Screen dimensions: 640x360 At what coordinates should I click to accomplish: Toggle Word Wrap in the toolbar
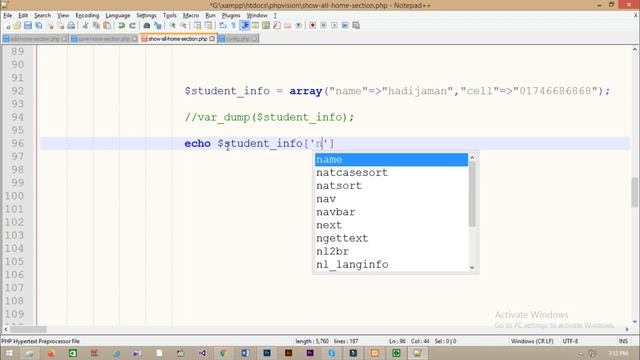[223, 25]
